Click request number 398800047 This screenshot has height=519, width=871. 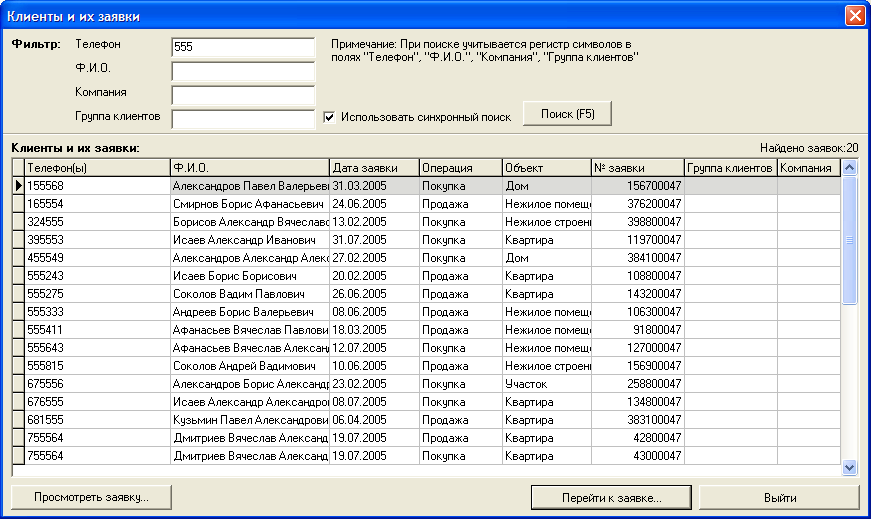638,222
